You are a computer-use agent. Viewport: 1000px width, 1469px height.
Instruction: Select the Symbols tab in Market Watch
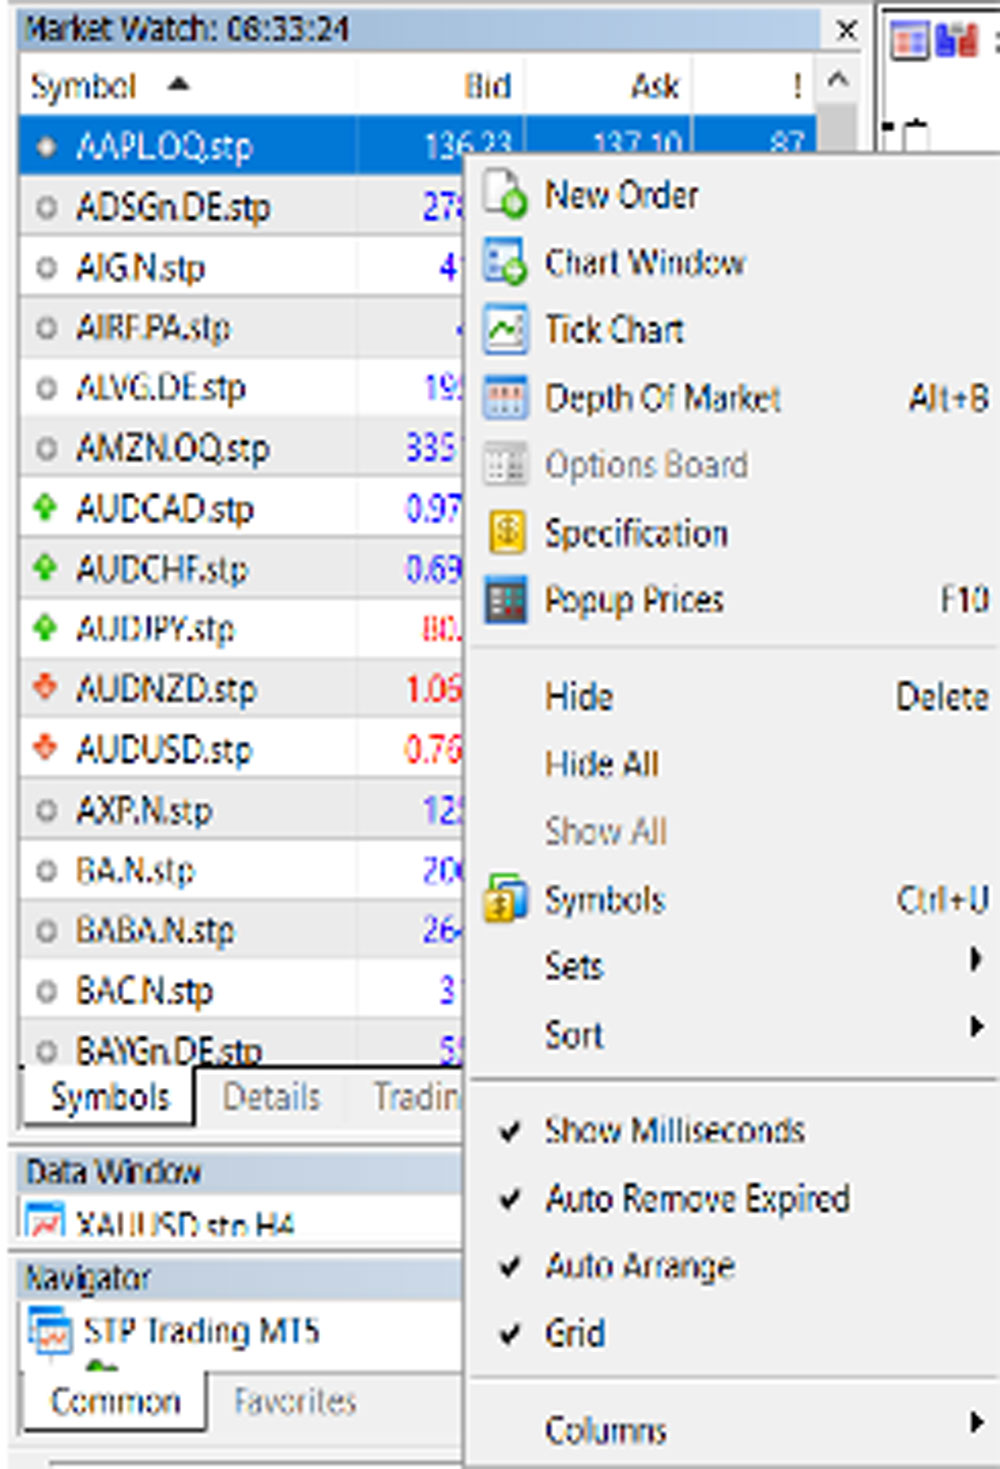coord(109,1097)
